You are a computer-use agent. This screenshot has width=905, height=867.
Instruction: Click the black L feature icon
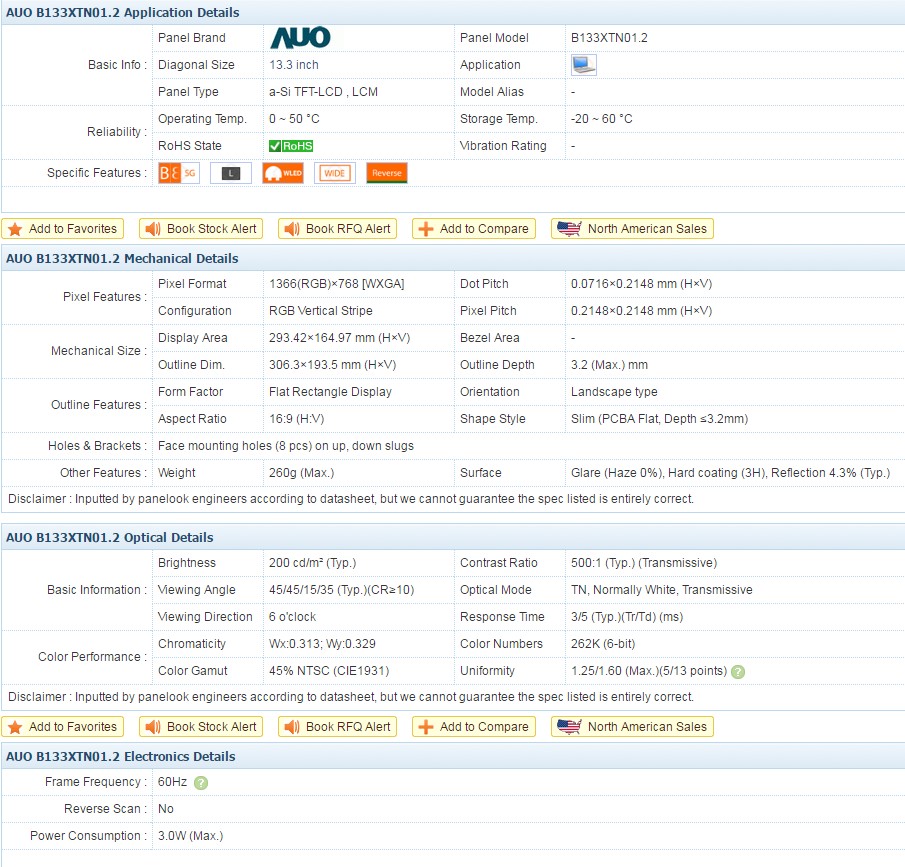point(231,173)
